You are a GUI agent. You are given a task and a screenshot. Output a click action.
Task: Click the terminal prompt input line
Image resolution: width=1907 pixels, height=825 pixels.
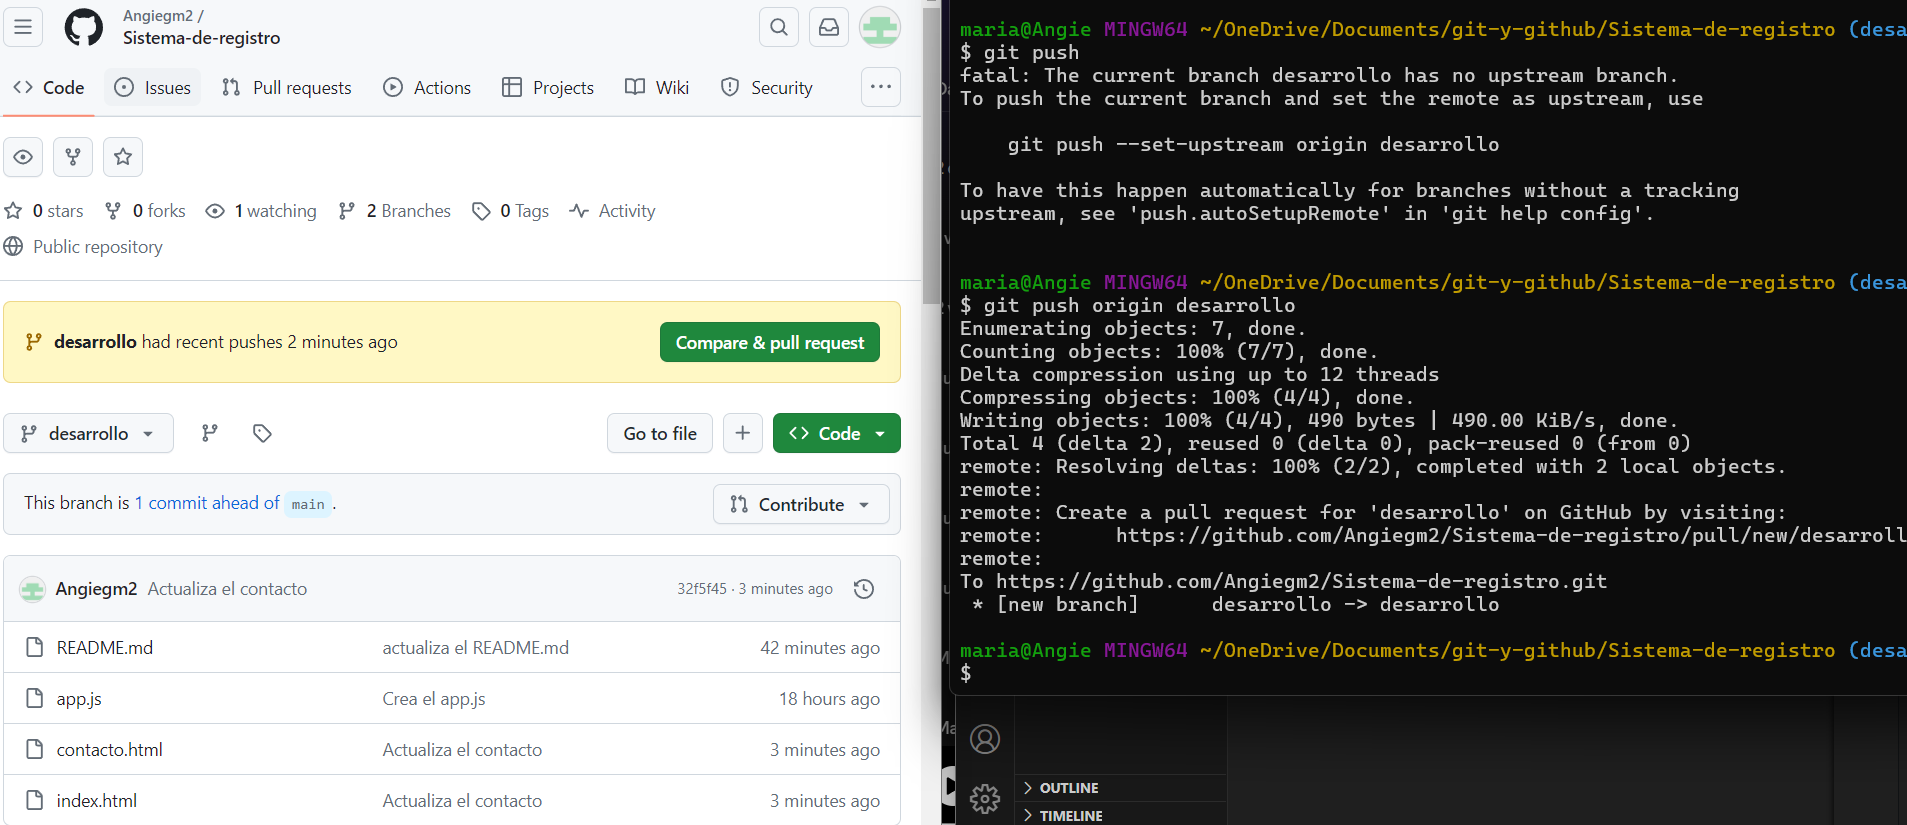coord(1432,673)
